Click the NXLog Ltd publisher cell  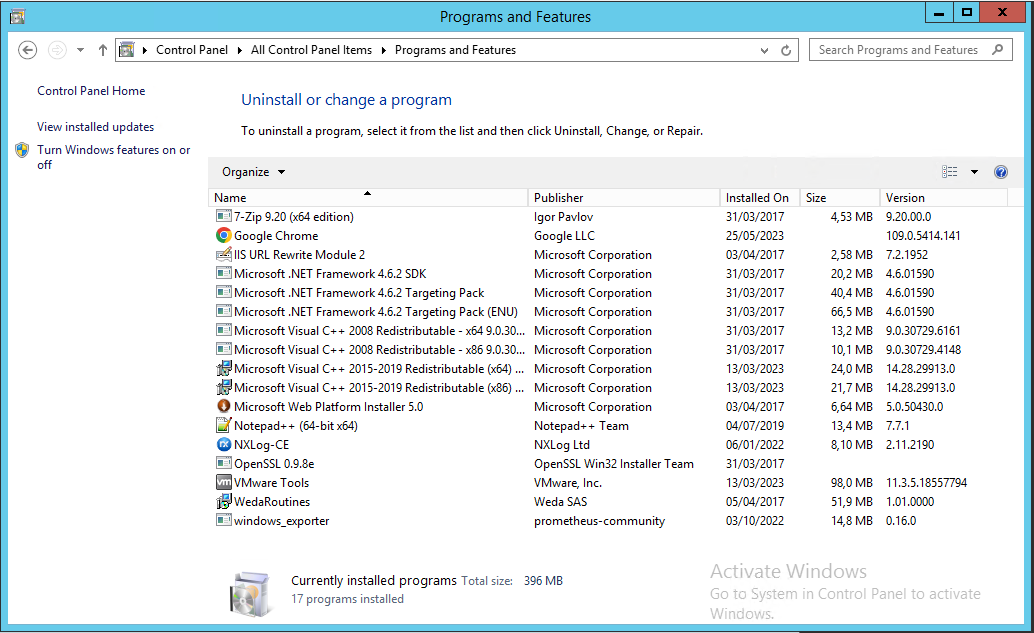(562, 445)
